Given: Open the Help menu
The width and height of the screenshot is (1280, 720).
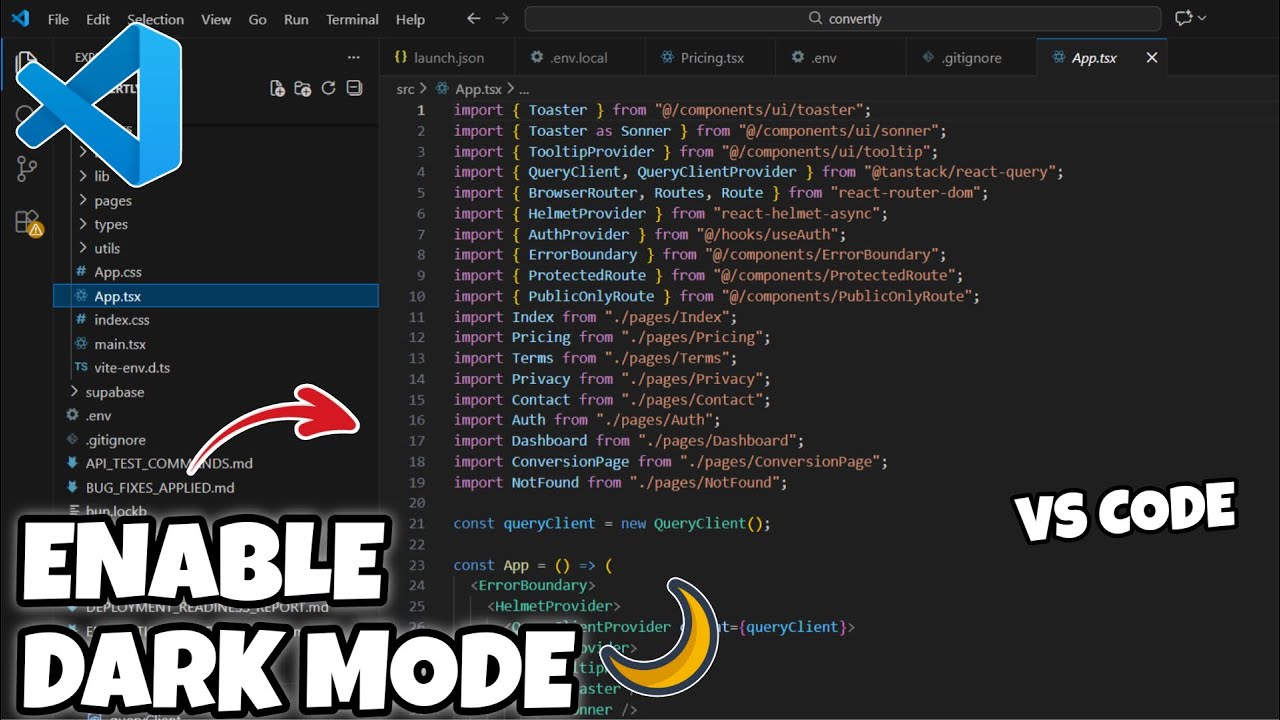Looking at the screenshot, I should click(x=410, y=19).
